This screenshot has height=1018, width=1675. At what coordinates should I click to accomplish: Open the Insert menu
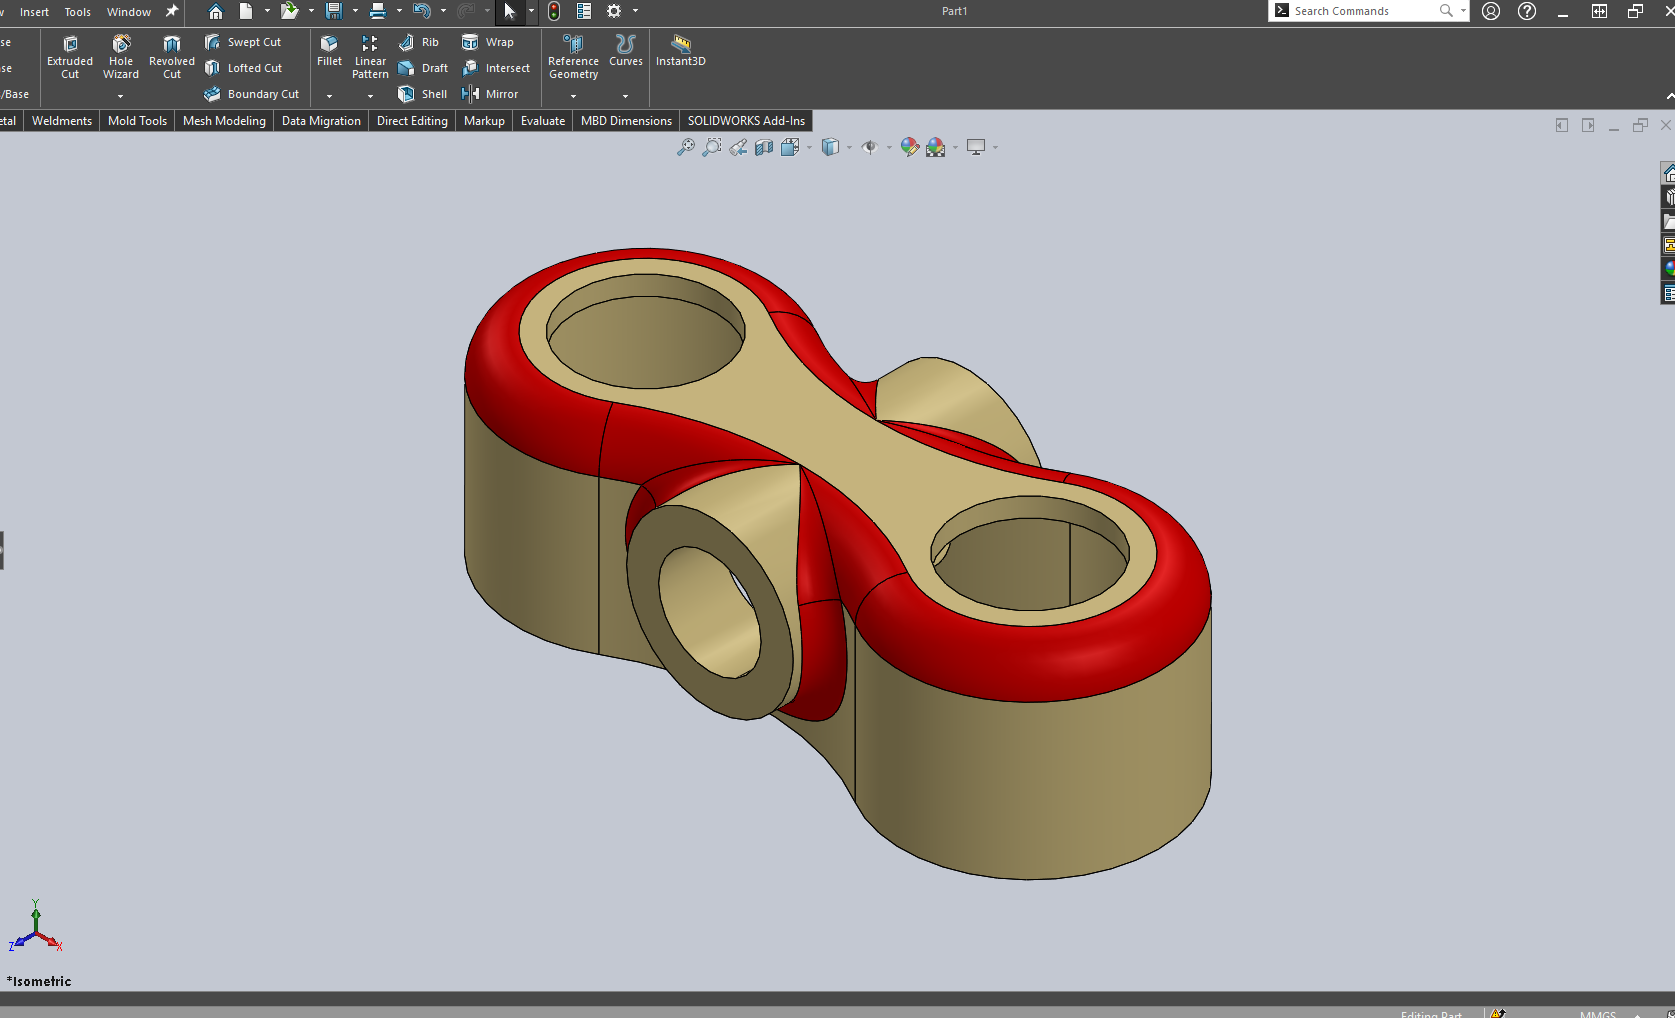point(34,12)
